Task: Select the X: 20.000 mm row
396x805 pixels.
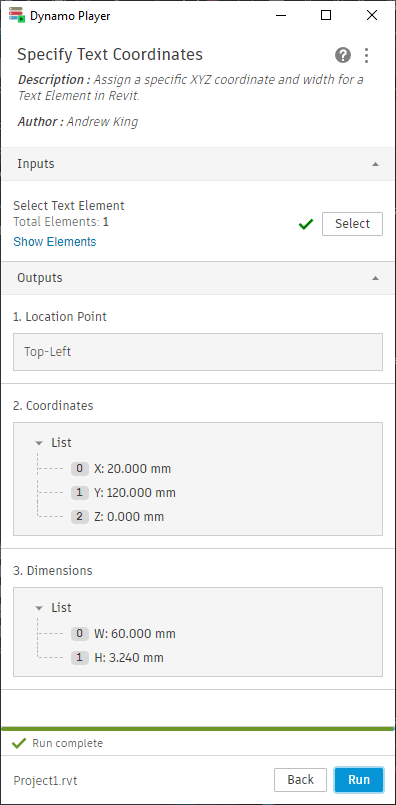Action: pos(122,469)
